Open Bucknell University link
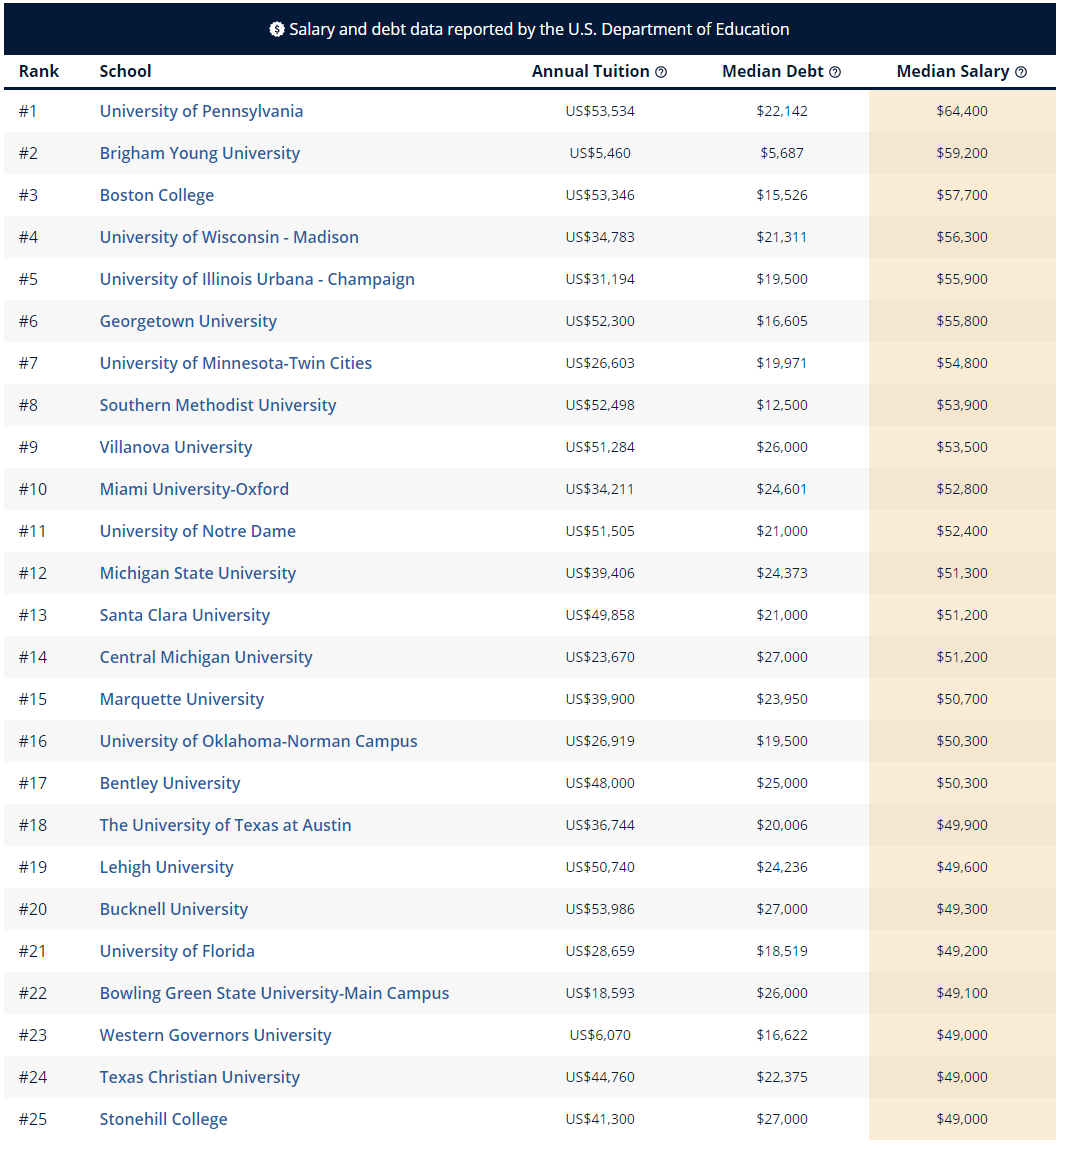This screenshot has height=1150, width=1065. coord(174,909)
